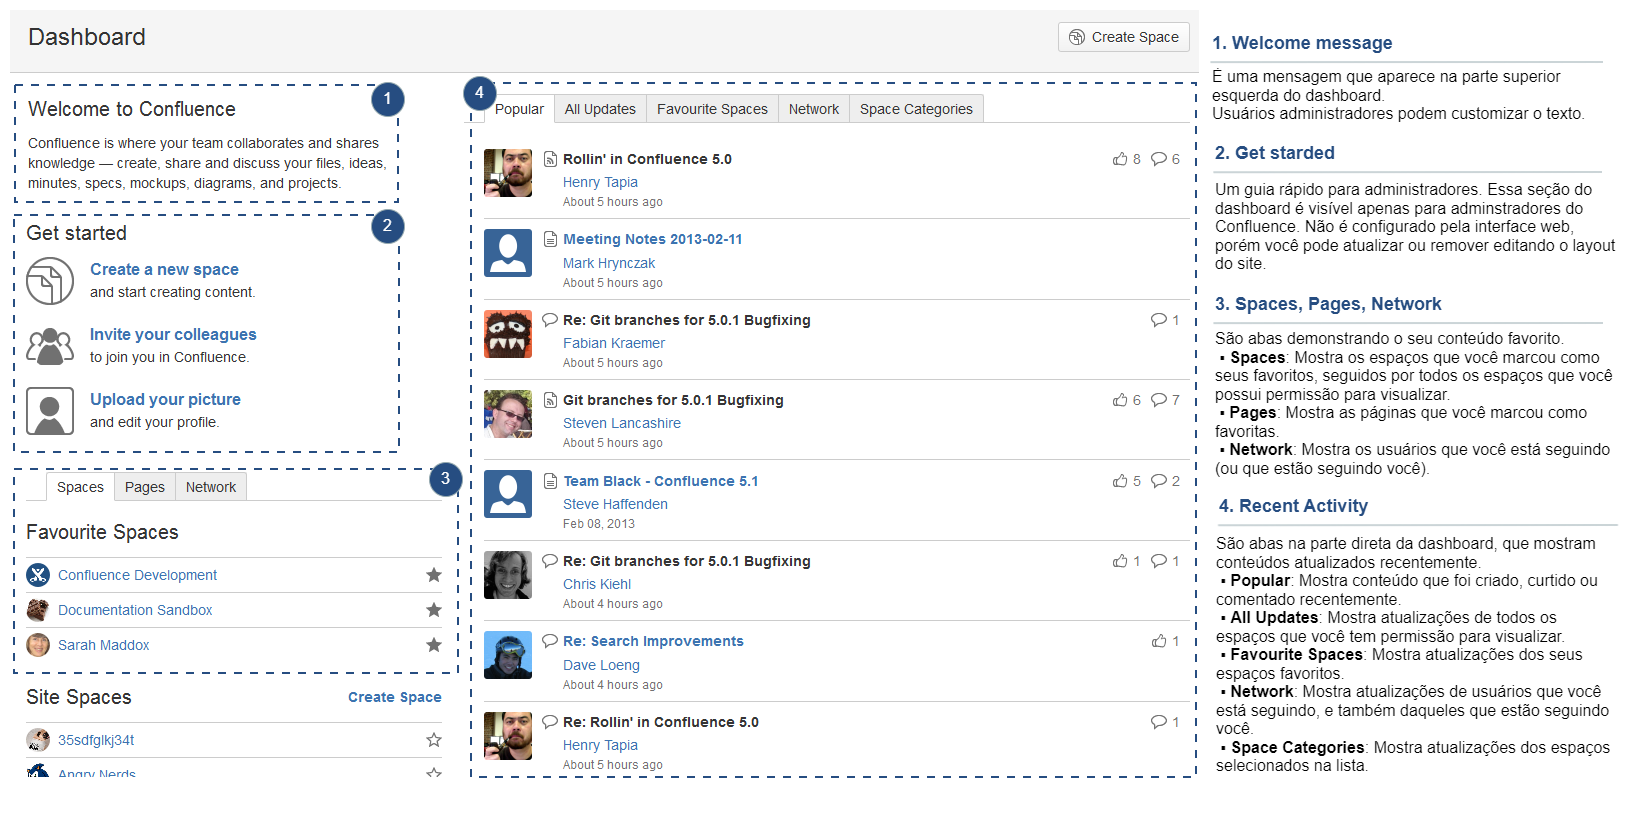Click page icon beside Meeting Notes 2013-02-11

click(550, 239)
